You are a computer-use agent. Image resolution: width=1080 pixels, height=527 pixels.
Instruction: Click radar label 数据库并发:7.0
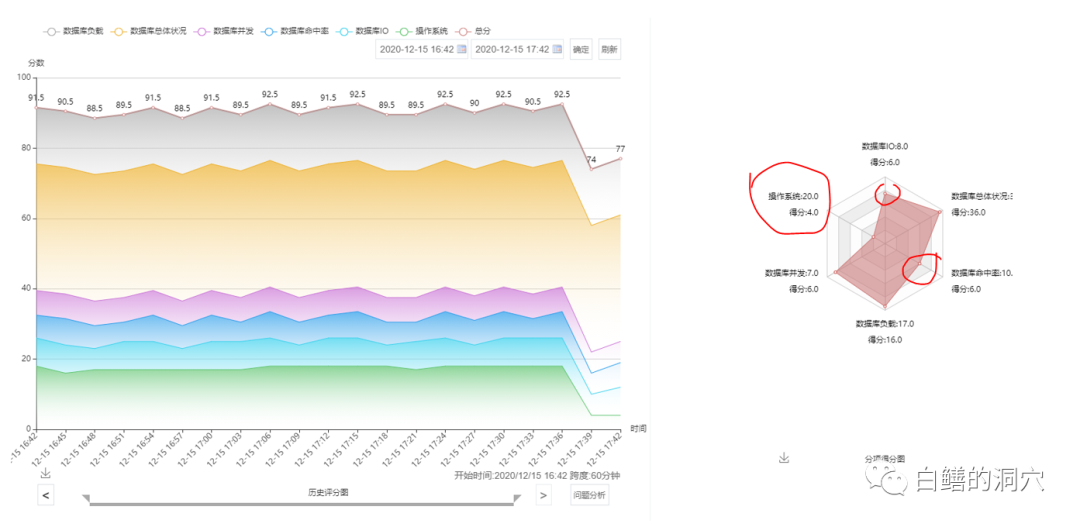click(791, 273)
